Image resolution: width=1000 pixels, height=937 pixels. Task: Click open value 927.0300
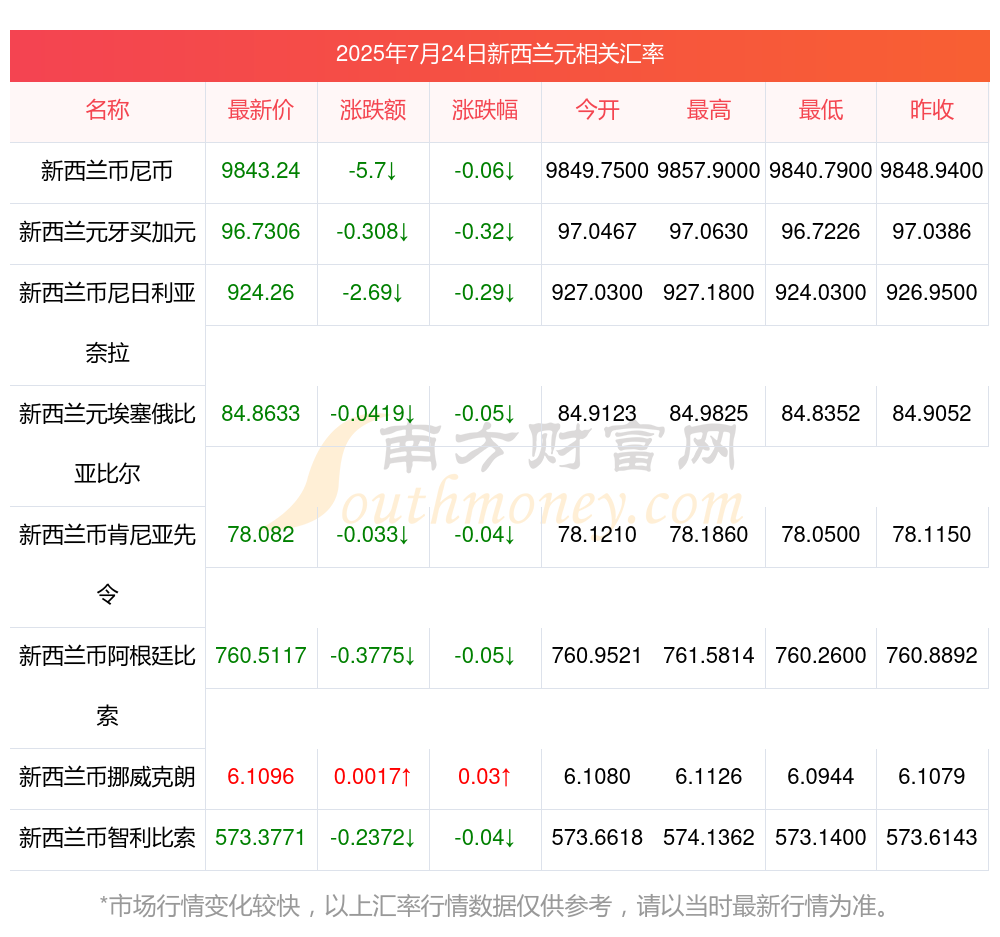click(597, 293)
